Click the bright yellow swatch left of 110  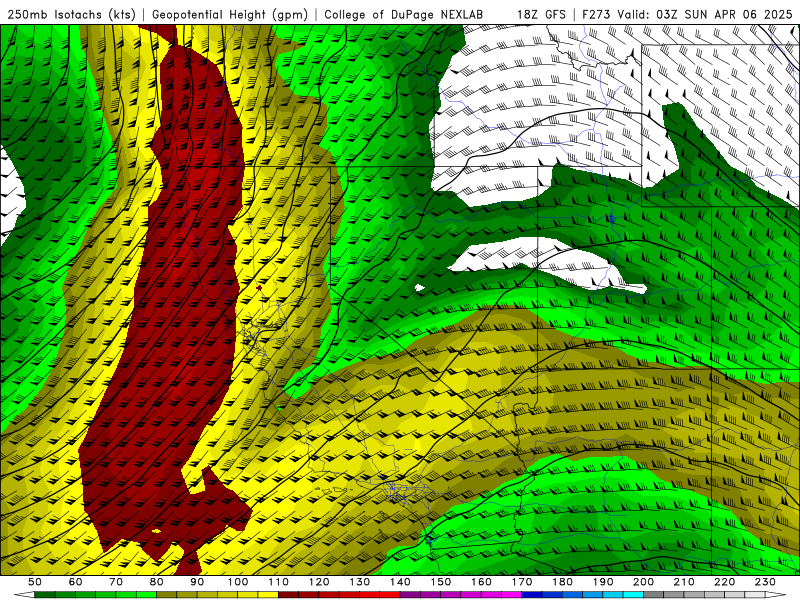[x=268, y=595]
